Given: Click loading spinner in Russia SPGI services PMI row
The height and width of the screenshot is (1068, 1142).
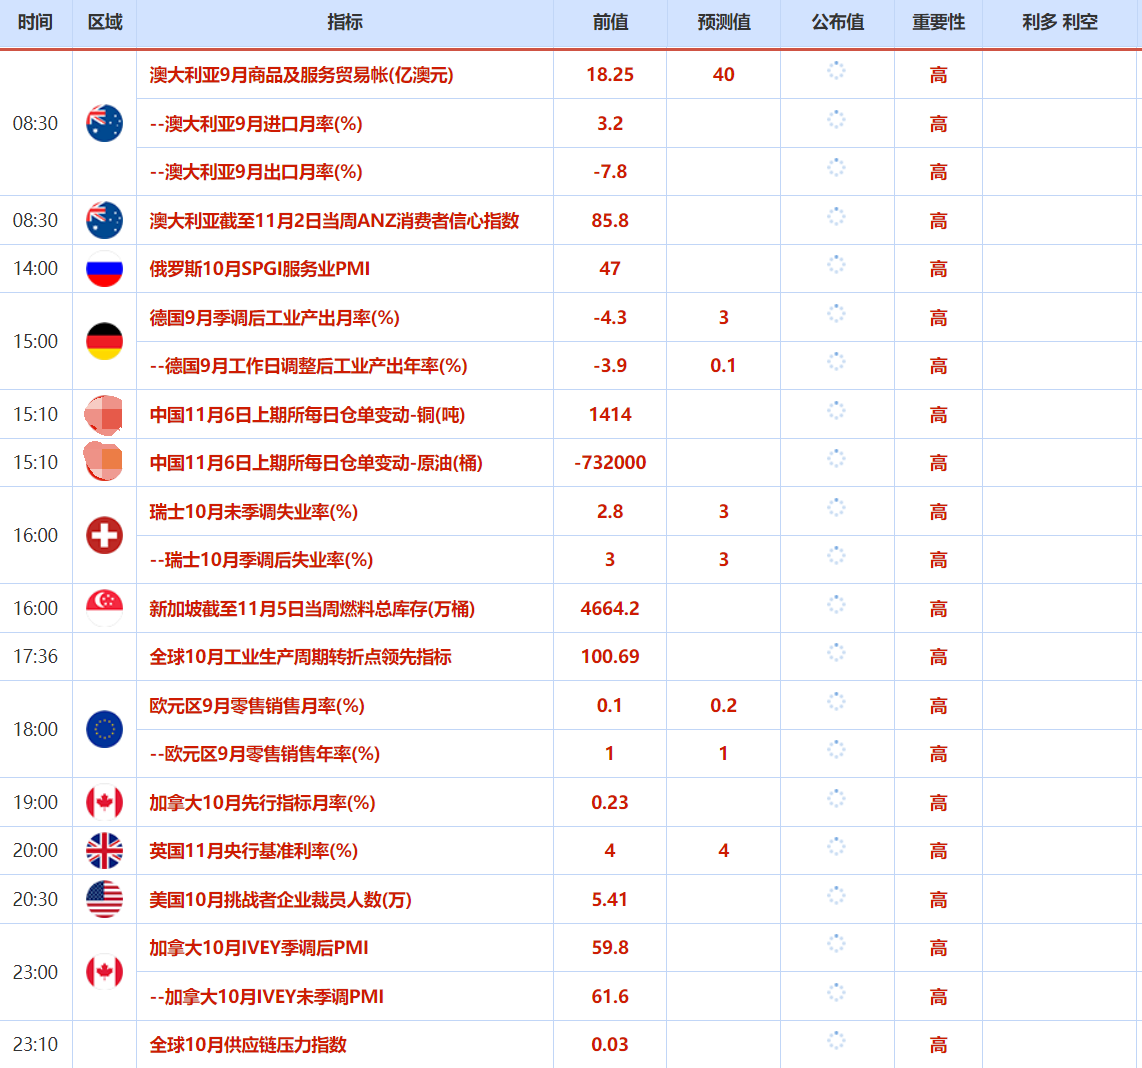Looking at the screenshot, I should (x=836, y=264).
